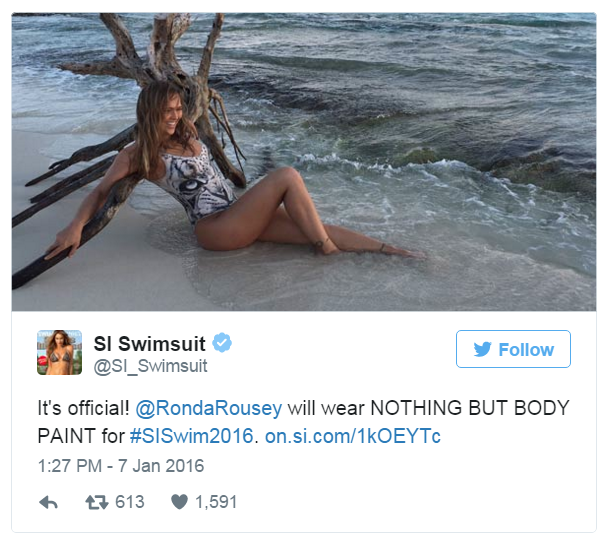Follow the SI Swimsuit account

coord(513,349)
